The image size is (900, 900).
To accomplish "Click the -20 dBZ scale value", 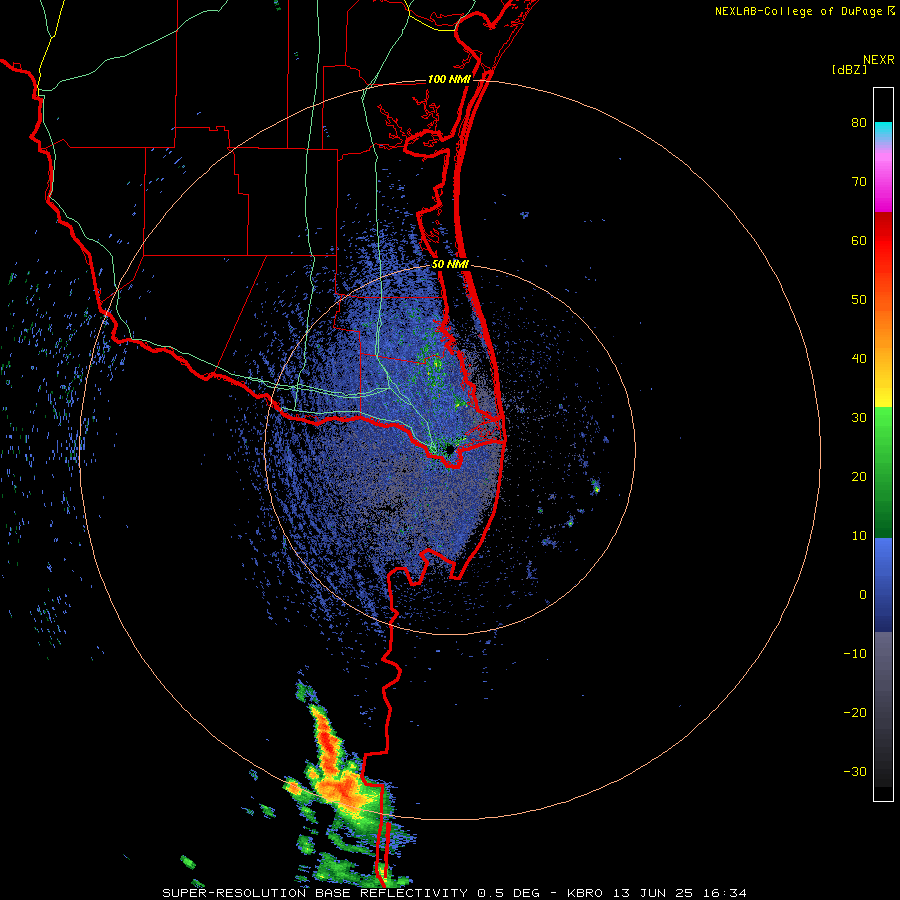I will (855, 712).
